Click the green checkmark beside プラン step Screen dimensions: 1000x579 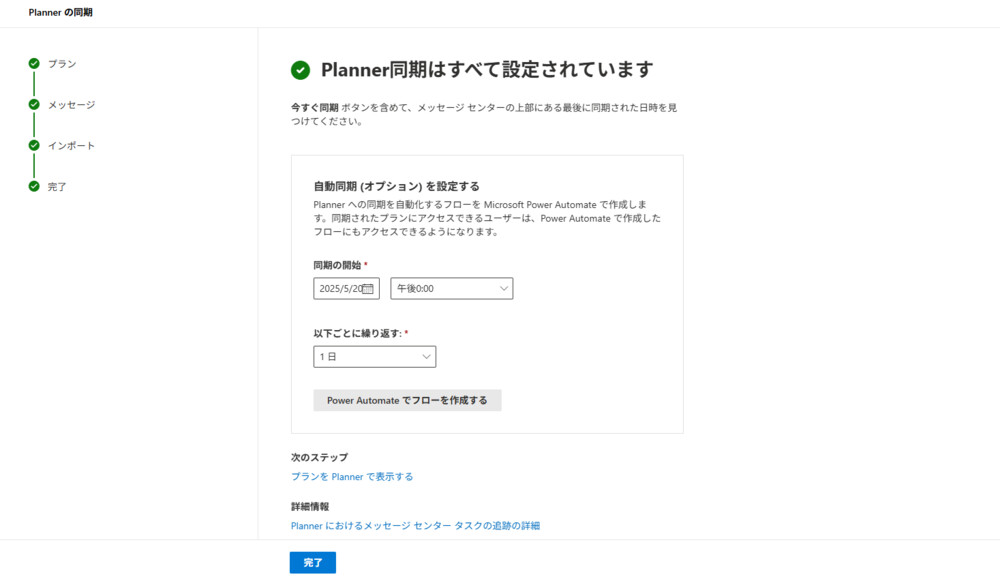coord(34,64)
